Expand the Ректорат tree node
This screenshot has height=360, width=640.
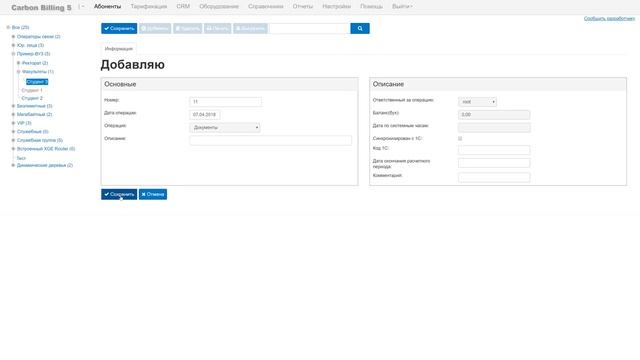point(19,63)
